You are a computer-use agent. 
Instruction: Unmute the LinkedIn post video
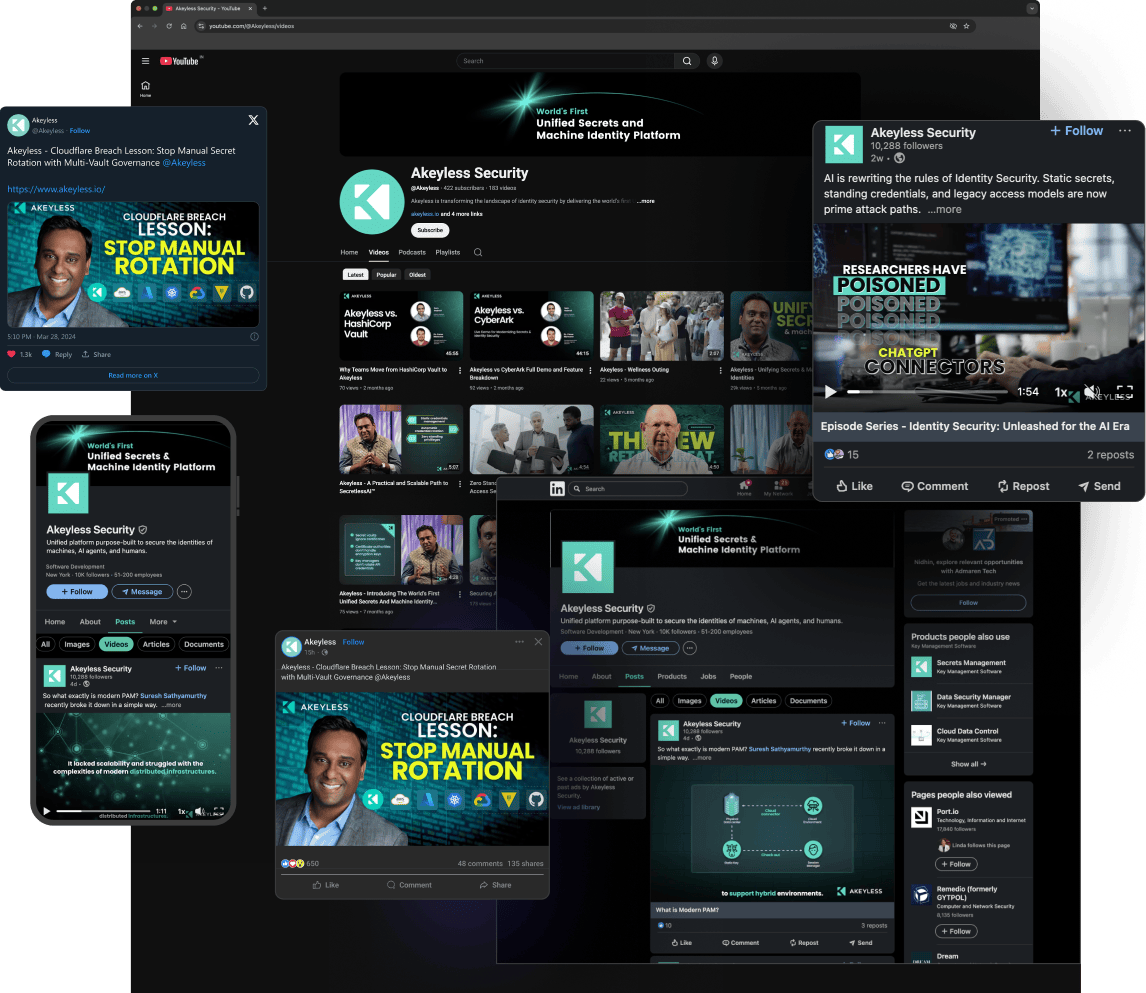pos(1092,392)
